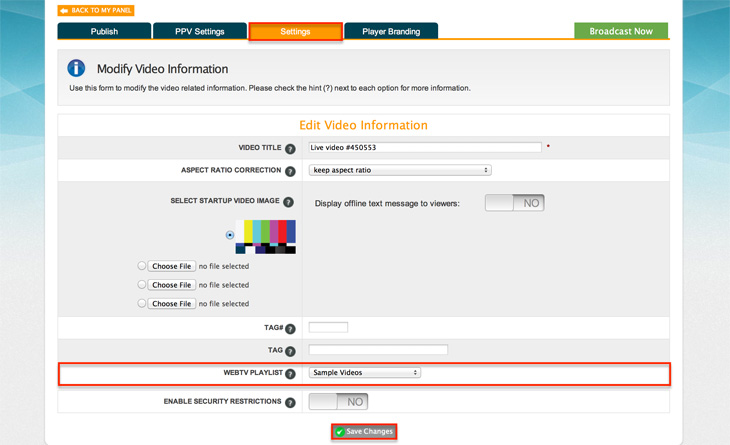
Task: Toggle Display offline text message switch
Action: 514,203
